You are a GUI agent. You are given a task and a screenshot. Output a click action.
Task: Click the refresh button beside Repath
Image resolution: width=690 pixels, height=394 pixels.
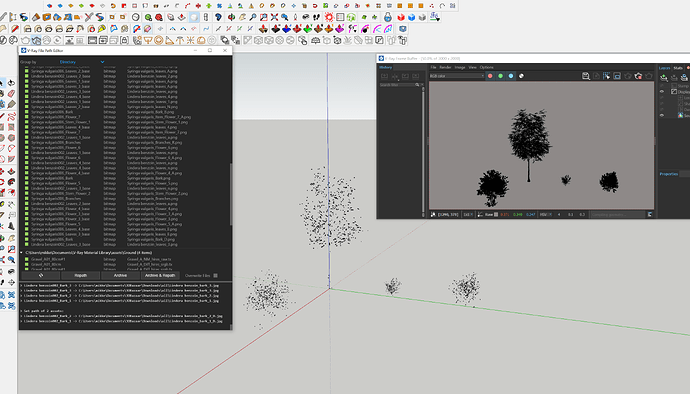point(41,276)
